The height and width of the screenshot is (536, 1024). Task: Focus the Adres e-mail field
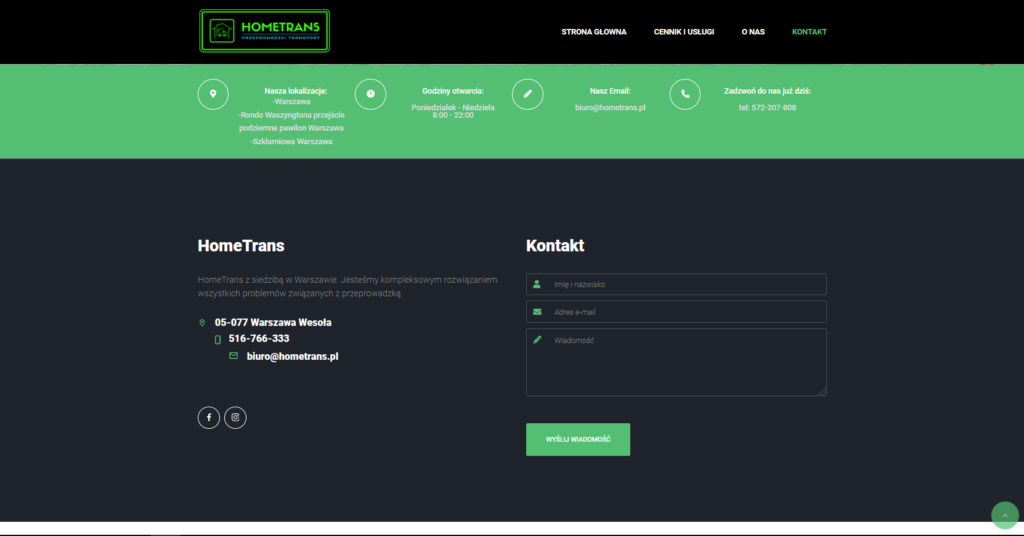(x=686, y=312)
